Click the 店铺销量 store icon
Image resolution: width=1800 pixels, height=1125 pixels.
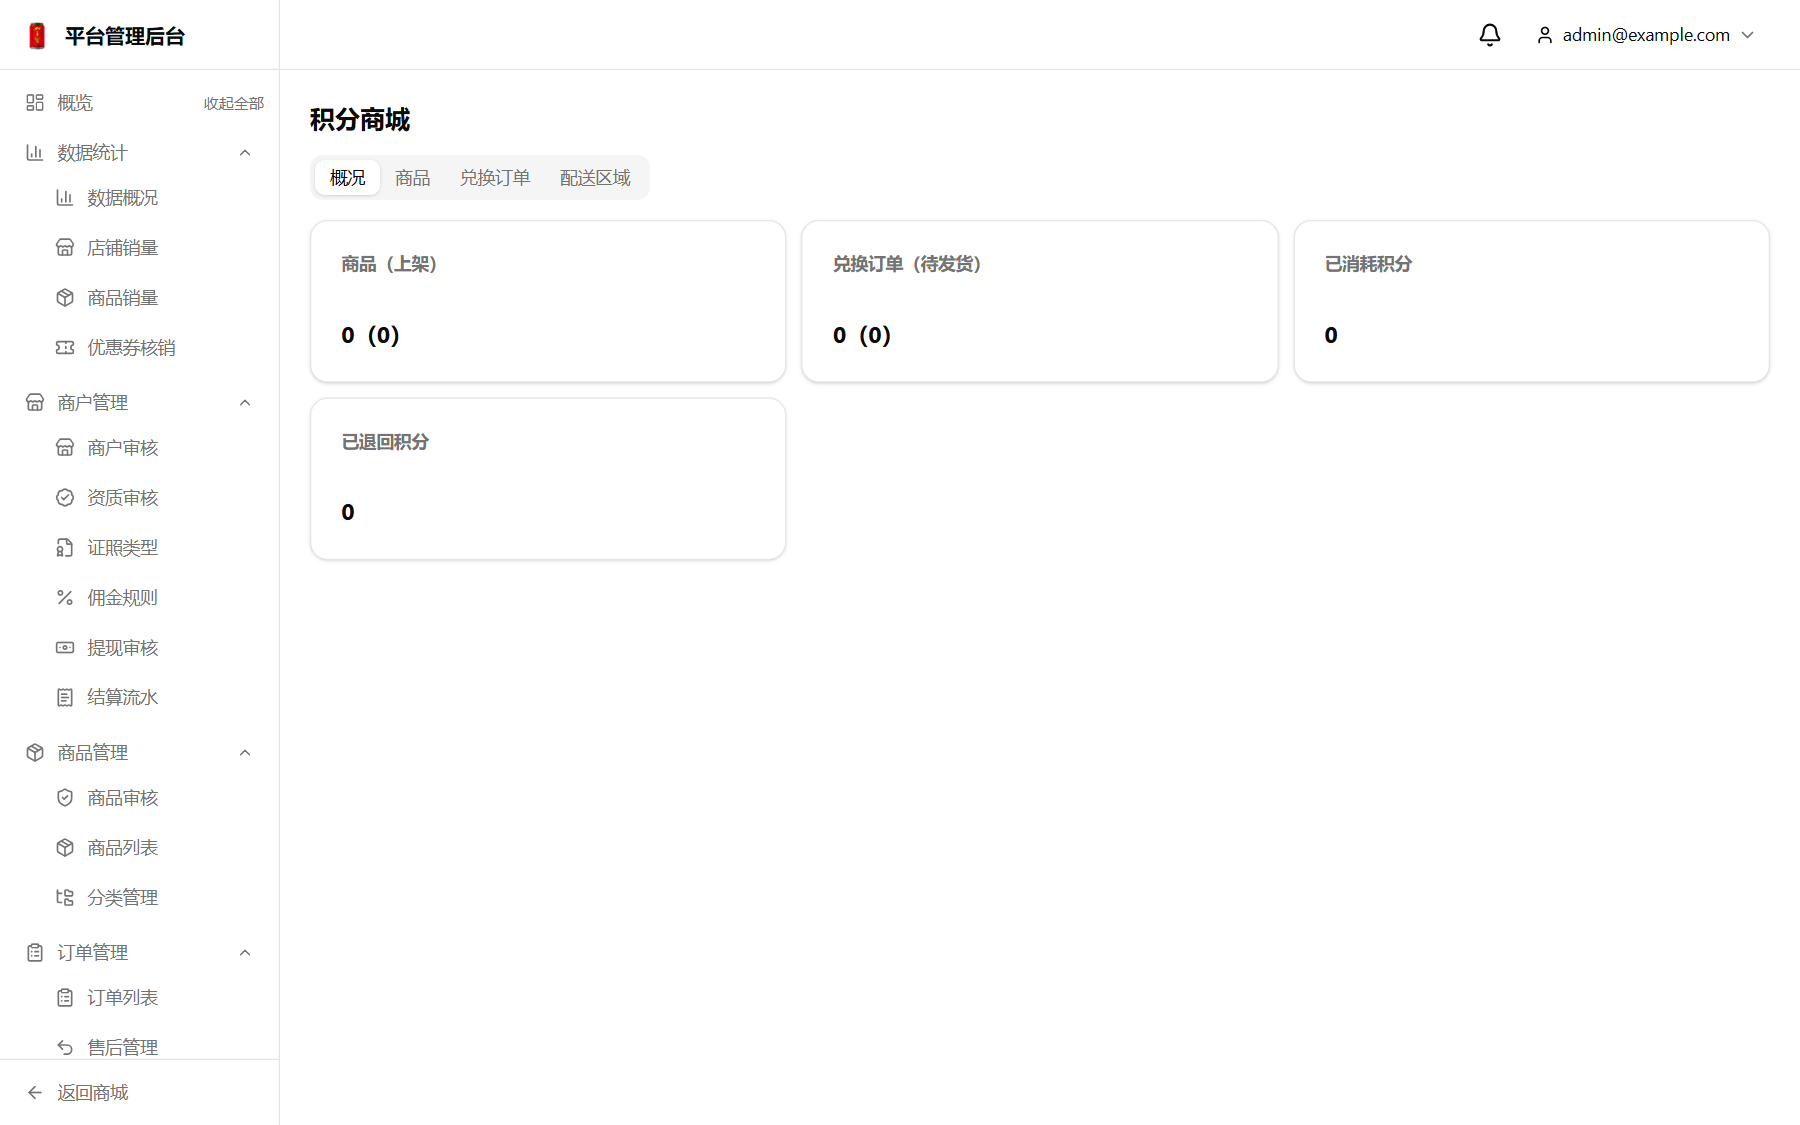click(x=65, y=247)
